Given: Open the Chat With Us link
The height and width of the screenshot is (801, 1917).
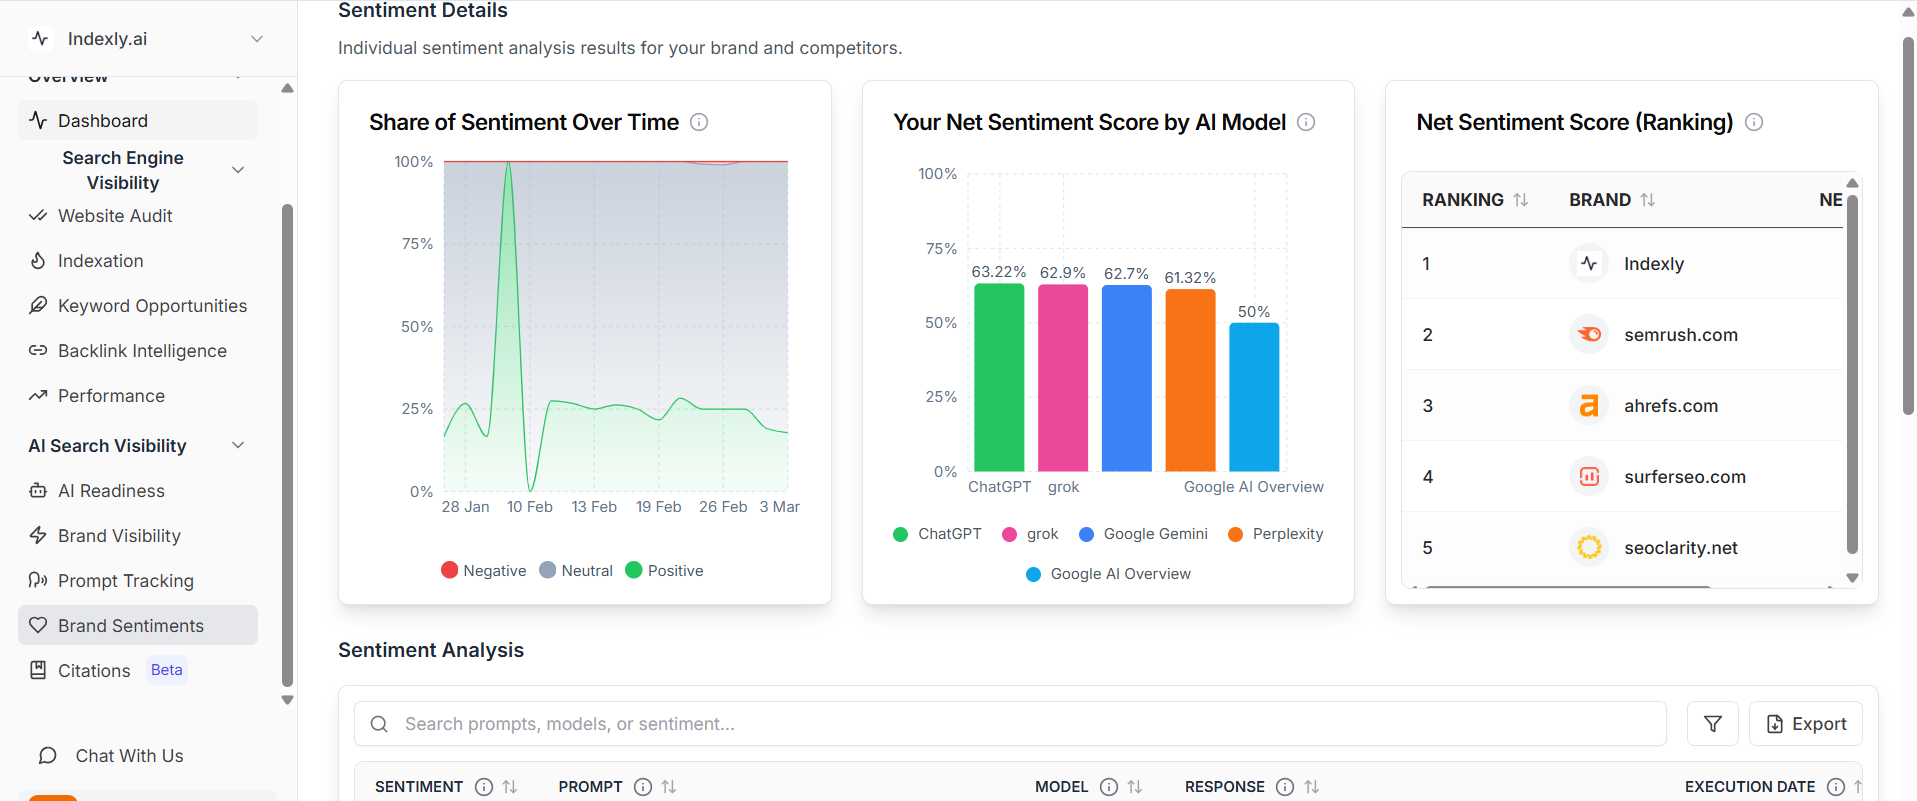Looking at the screenshot, I should pos(129,756).
